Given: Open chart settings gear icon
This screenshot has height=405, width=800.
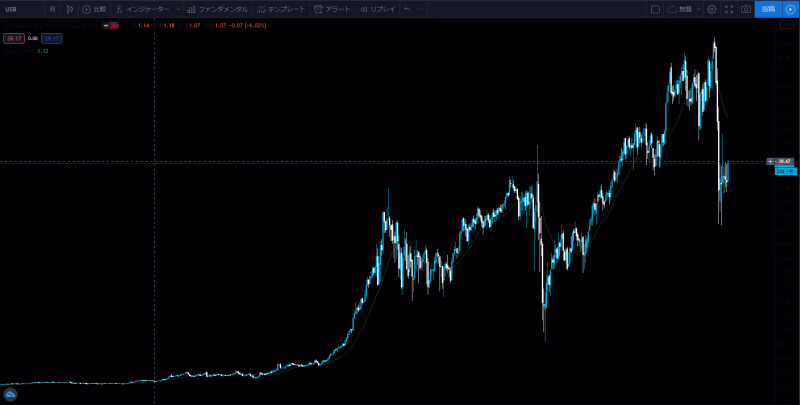Looking at the screenshot, I should point(711,9).
